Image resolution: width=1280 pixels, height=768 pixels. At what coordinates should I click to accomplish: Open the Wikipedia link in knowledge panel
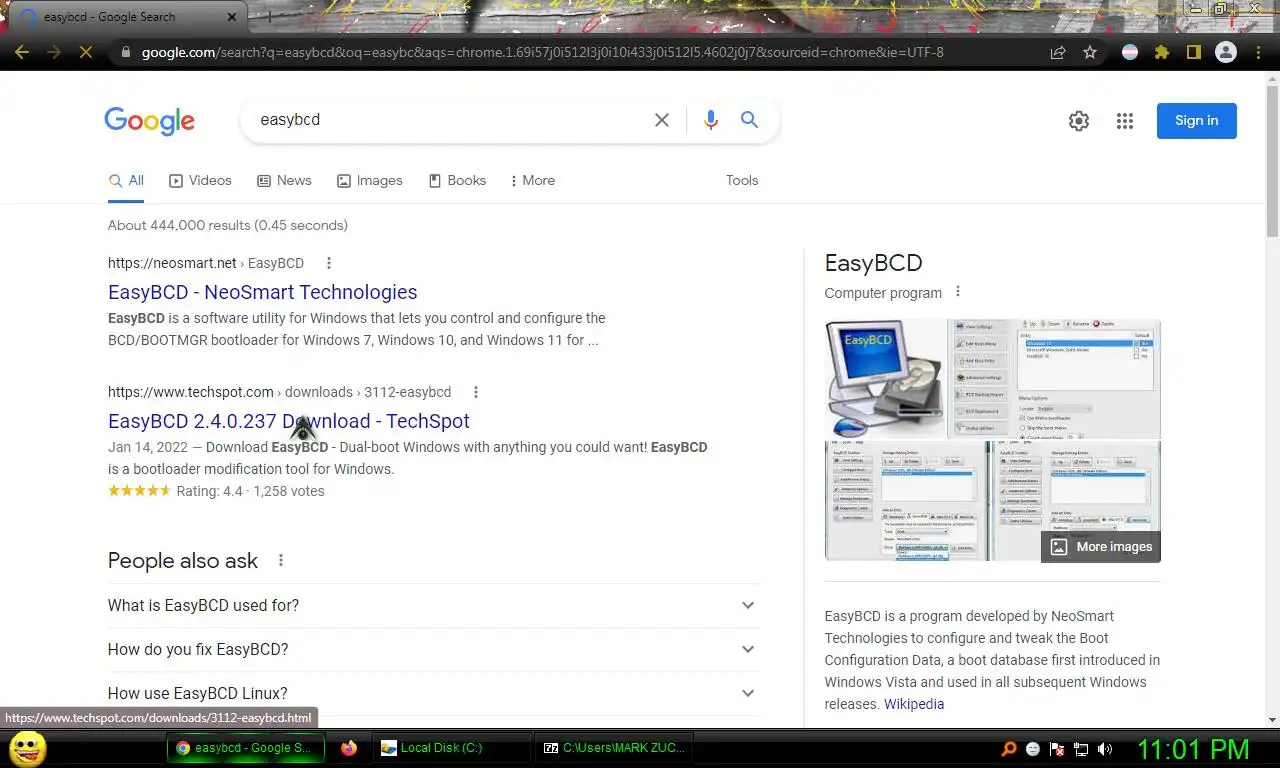[914, 704]
